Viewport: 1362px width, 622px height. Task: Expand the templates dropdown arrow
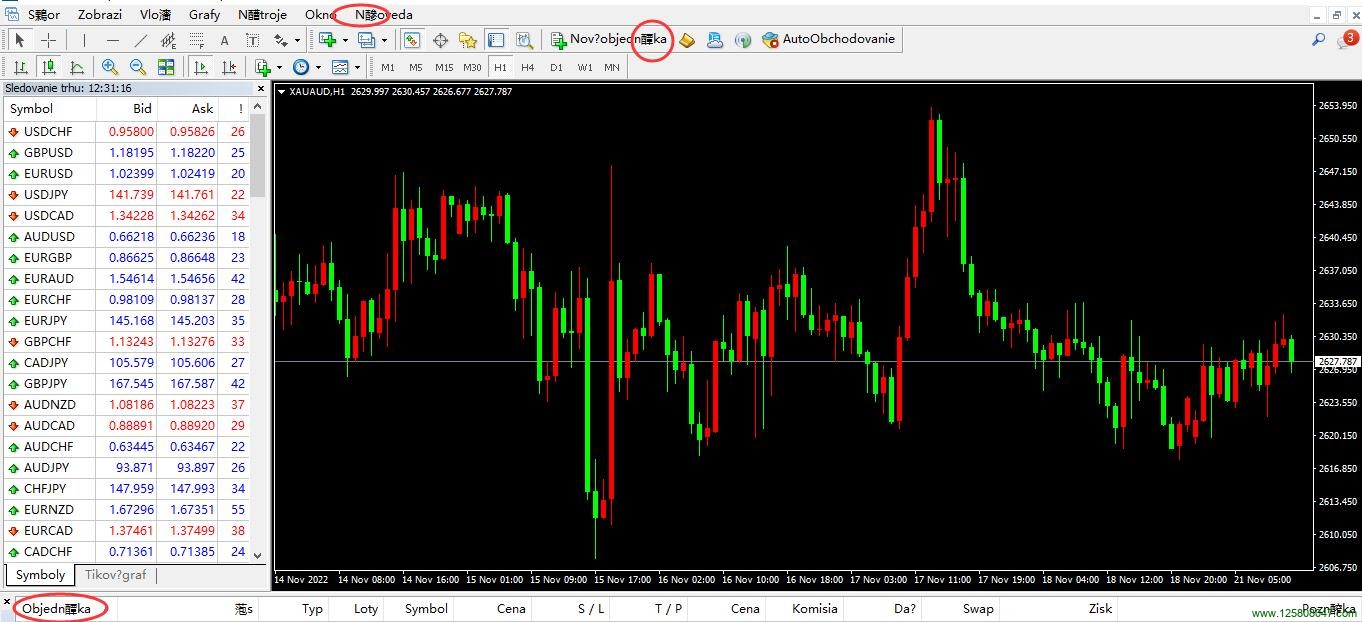coord(357,68)
